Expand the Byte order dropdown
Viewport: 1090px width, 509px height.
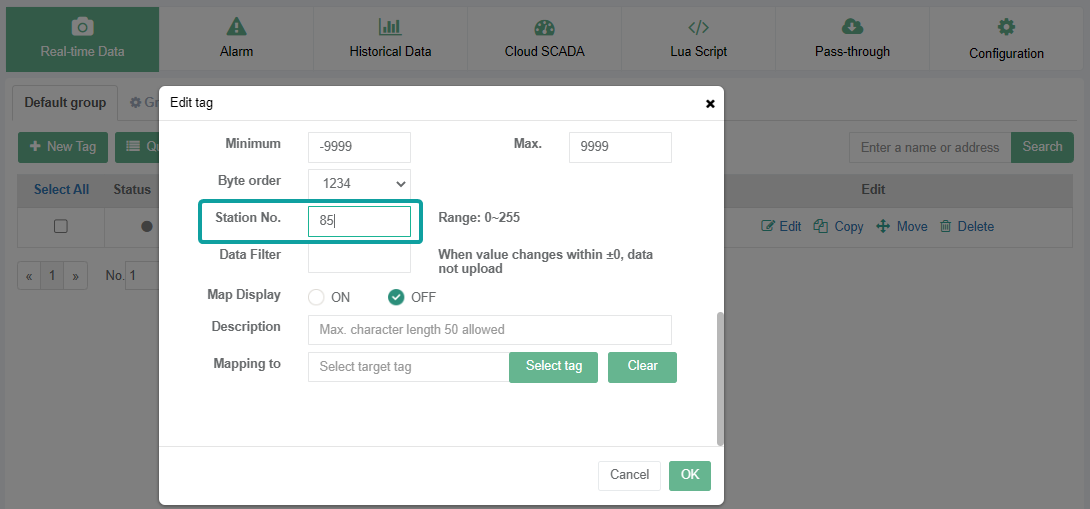[359, 183]
